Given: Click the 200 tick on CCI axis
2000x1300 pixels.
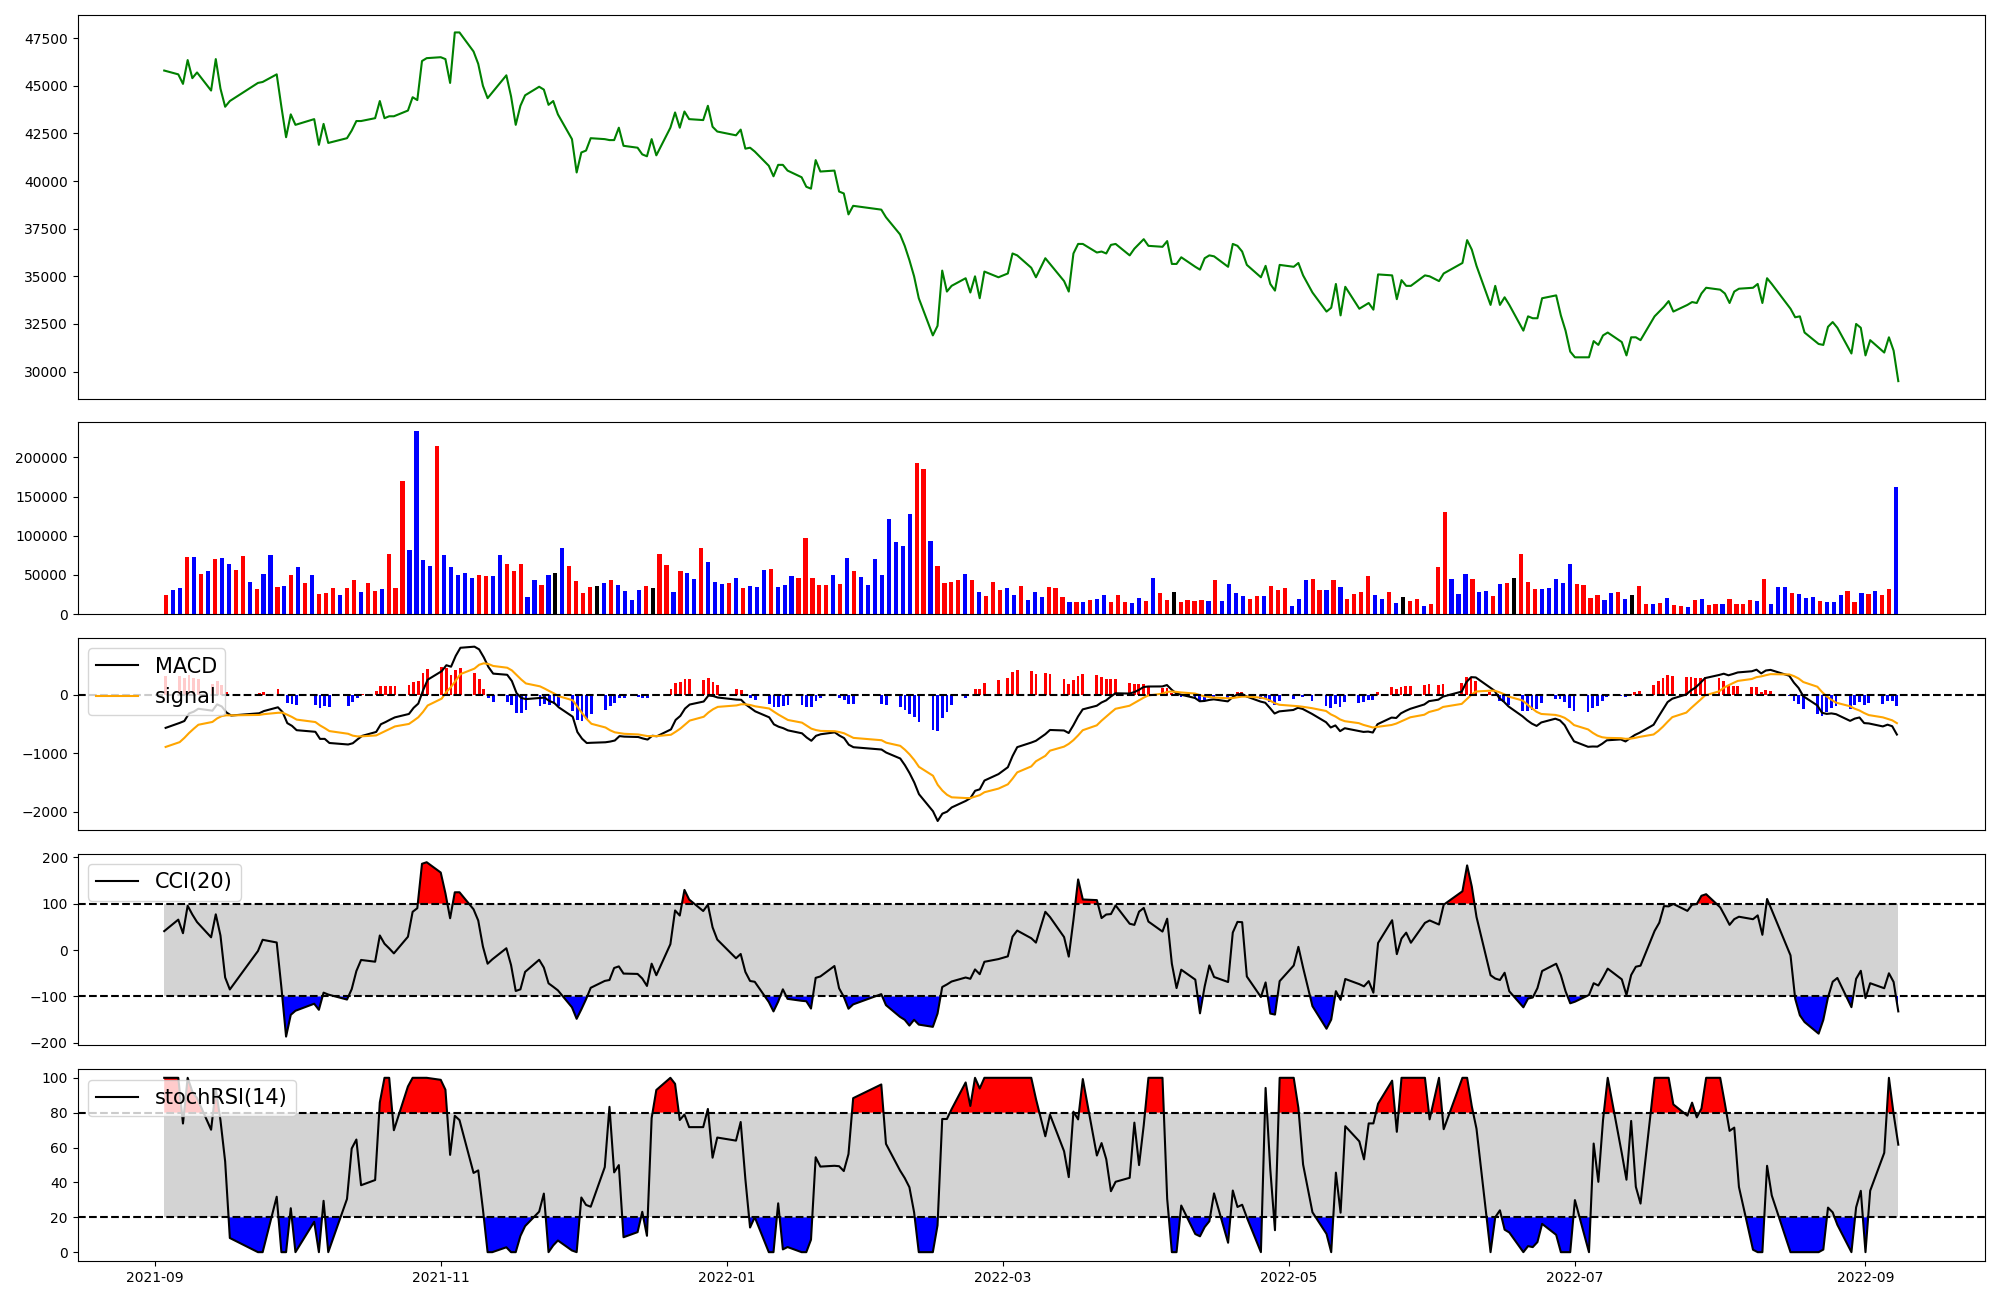Looking at the screenshot, I should pyautogui.click(x=55, y=858).
